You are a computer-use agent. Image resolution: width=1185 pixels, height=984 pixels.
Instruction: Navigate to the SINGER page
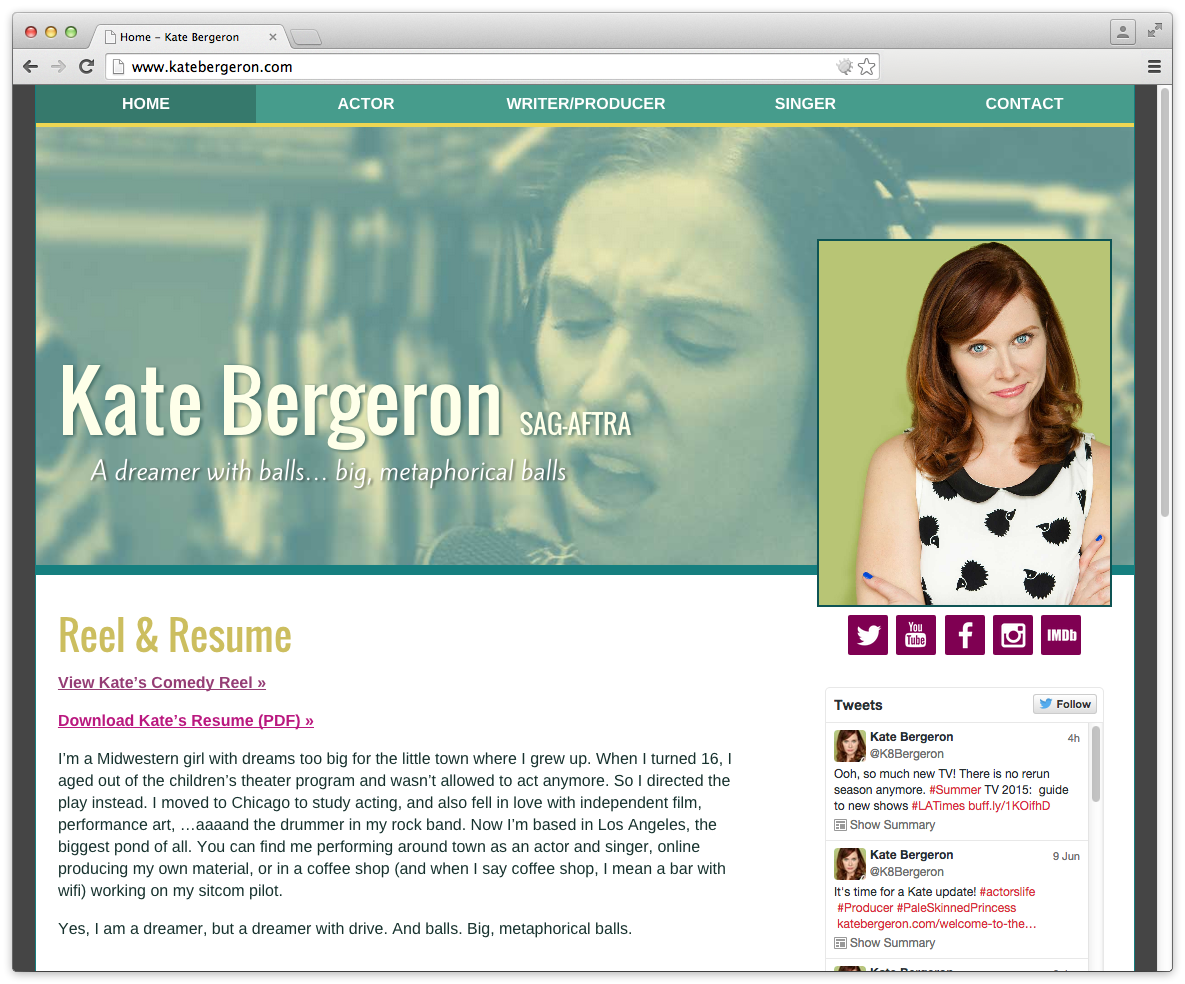pos(805,104)
